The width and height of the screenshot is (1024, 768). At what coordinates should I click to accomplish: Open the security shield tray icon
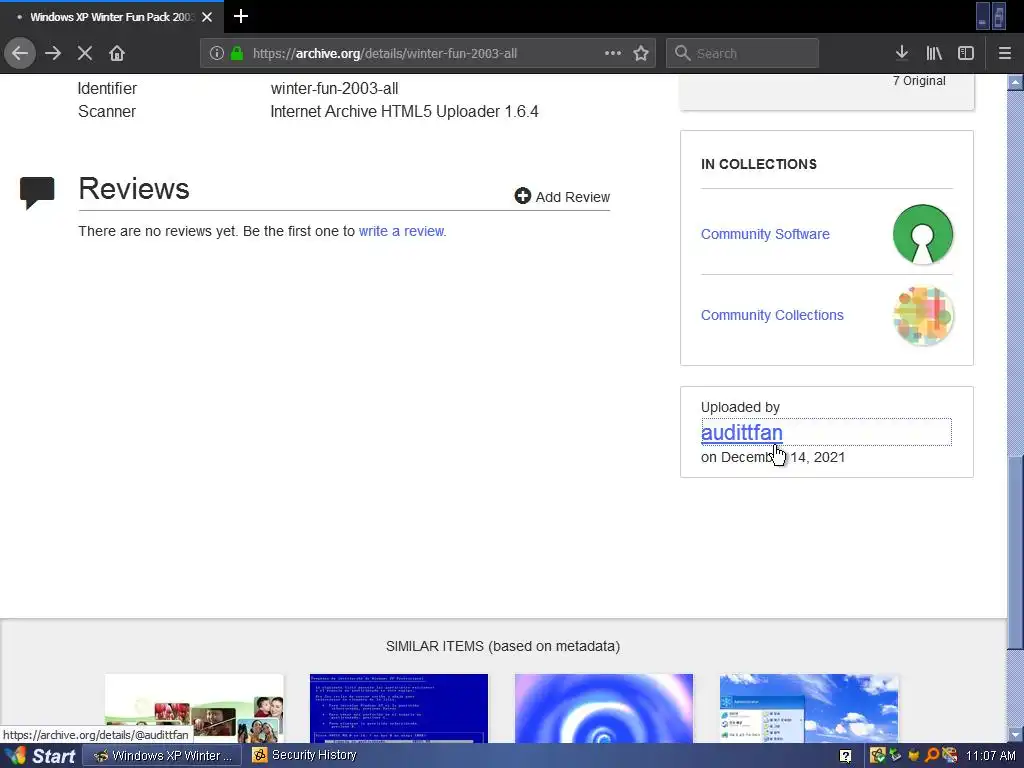click(x=878, y=756)
